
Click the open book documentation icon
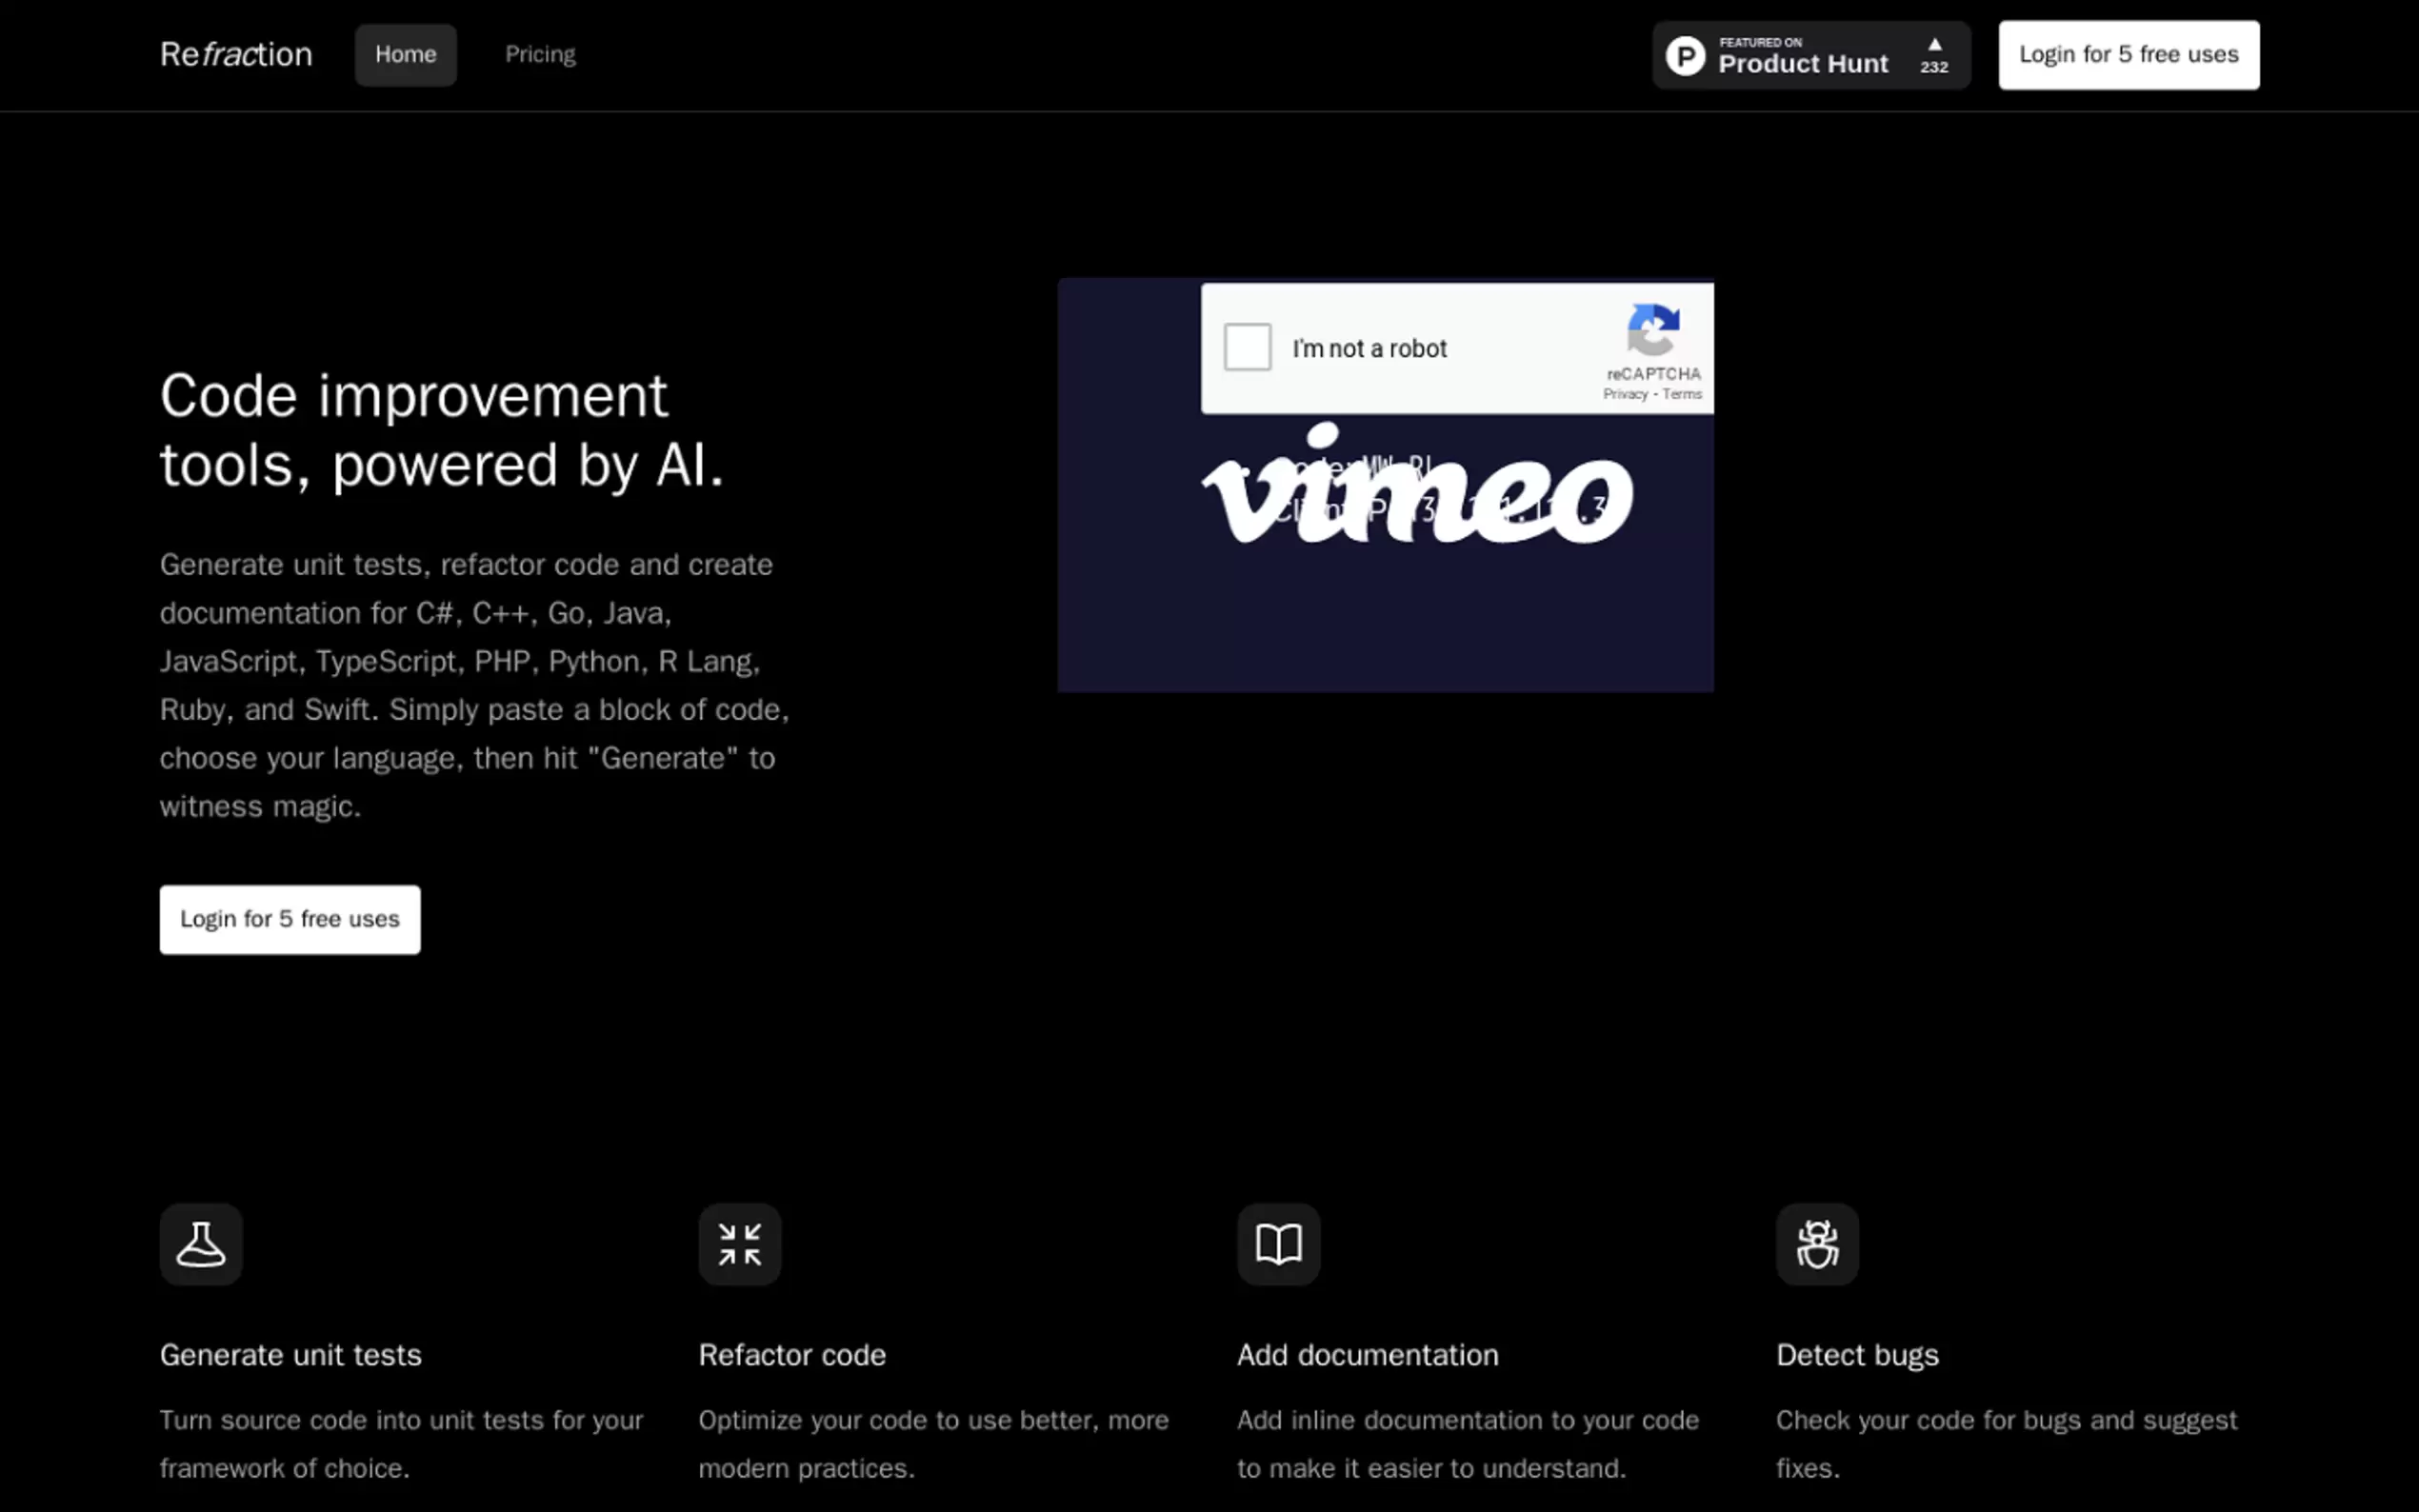tap(1278, 1244)
